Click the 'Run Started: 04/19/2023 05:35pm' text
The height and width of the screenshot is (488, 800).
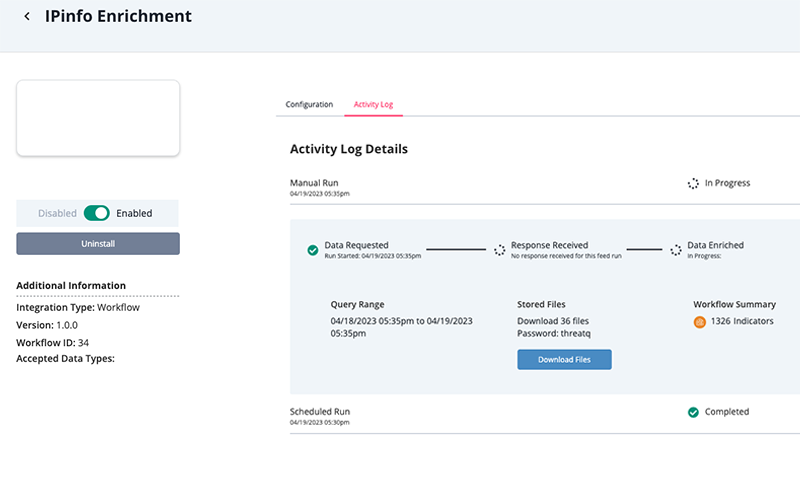pyautogui.click(x=373, y=256)
